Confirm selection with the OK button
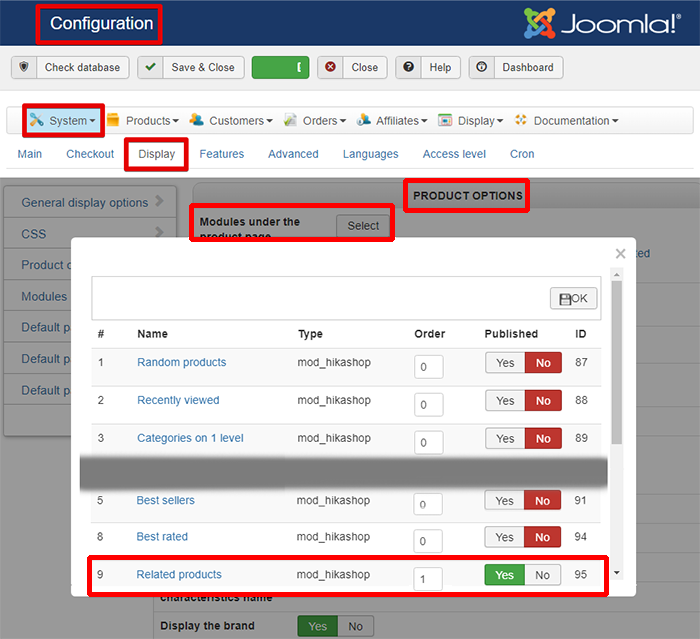Screen dimensions: 700x639 pos(573,298)
